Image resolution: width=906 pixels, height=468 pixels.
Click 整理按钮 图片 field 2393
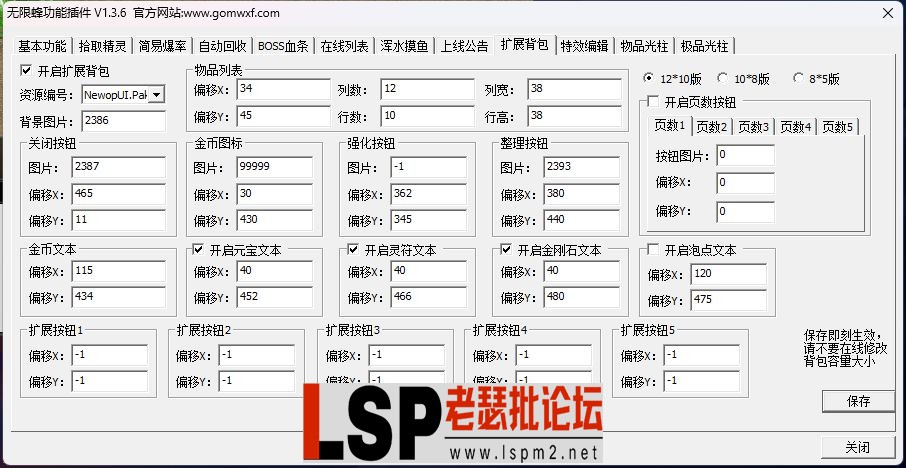[x=582, y=167]
